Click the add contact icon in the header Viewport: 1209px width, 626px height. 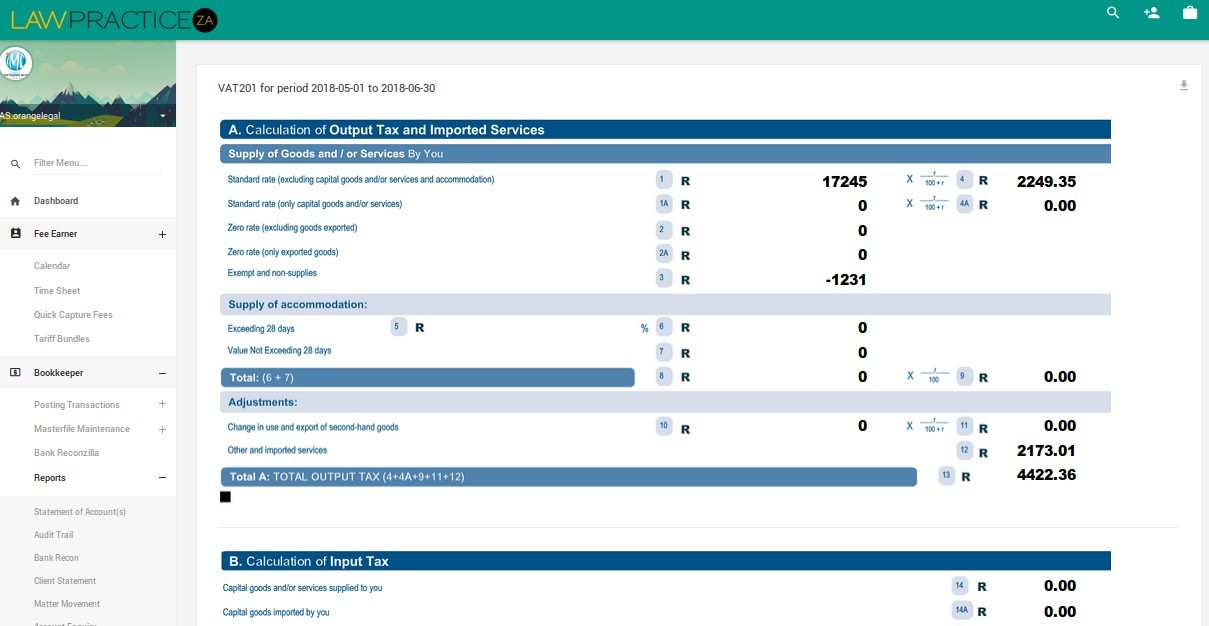click(1150, 13)
